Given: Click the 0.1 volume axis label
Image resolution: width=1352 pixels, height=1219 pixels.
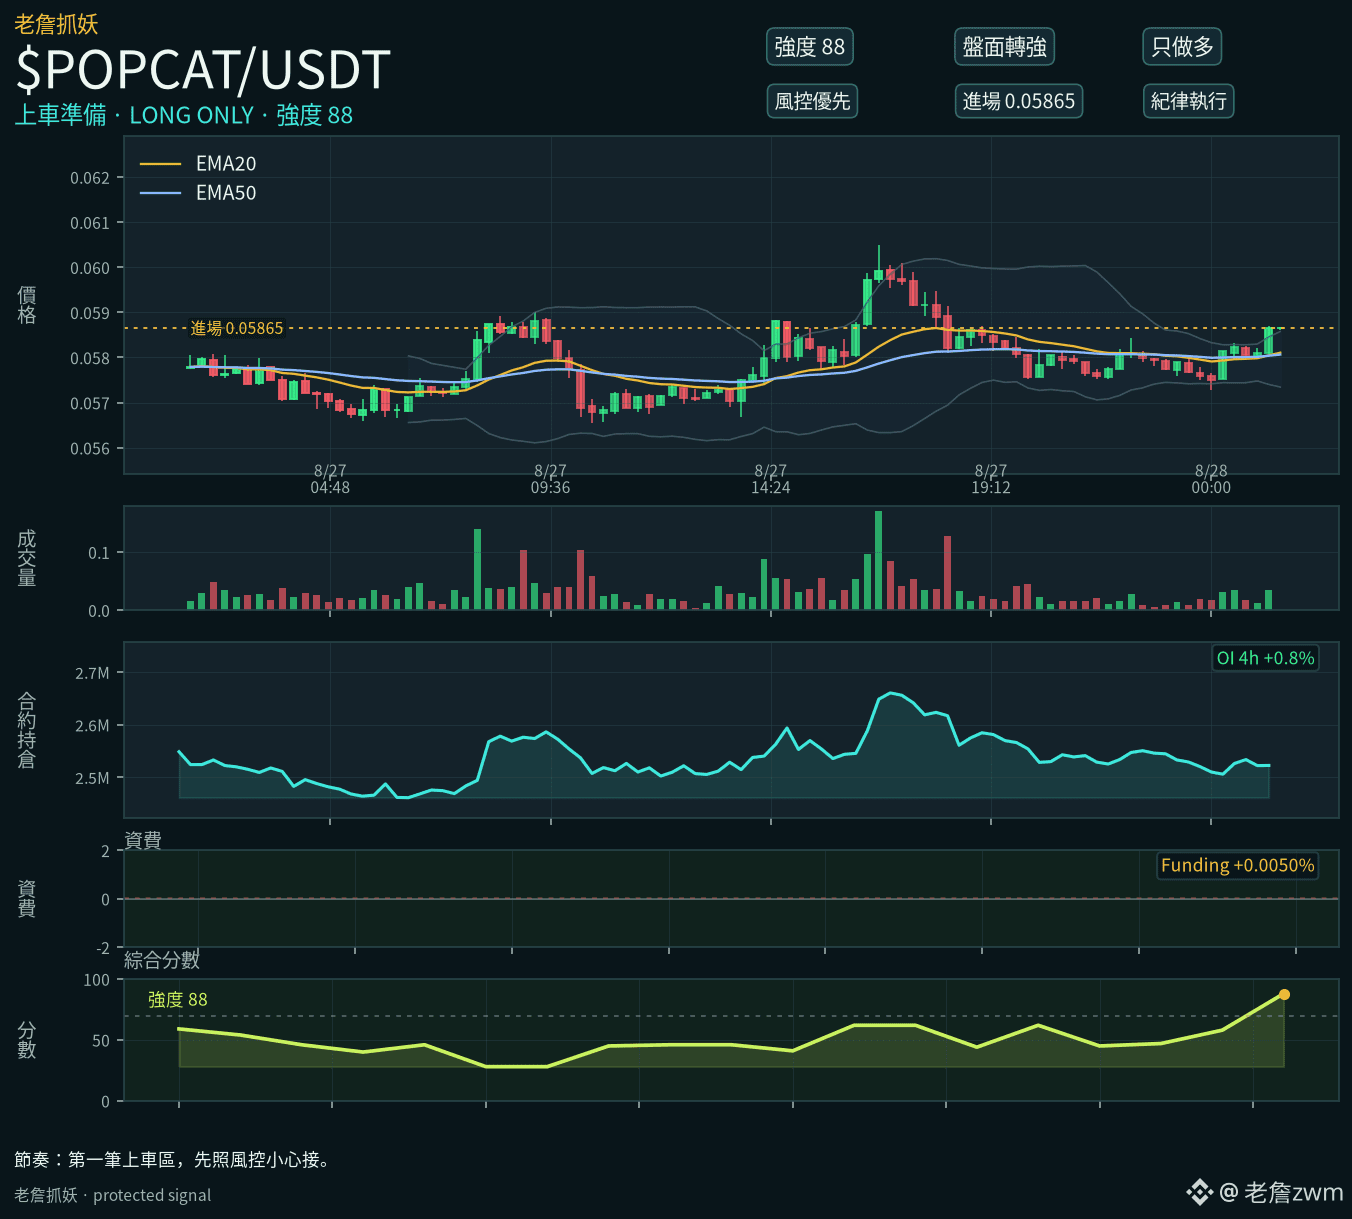Looking at the screenshot, I should click(x=99, y=553).
